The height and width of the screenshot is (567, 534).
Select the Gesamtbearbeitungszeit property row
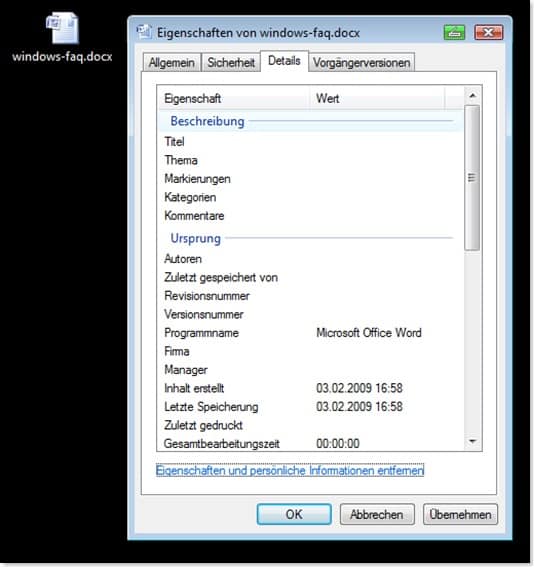point(311,443)
